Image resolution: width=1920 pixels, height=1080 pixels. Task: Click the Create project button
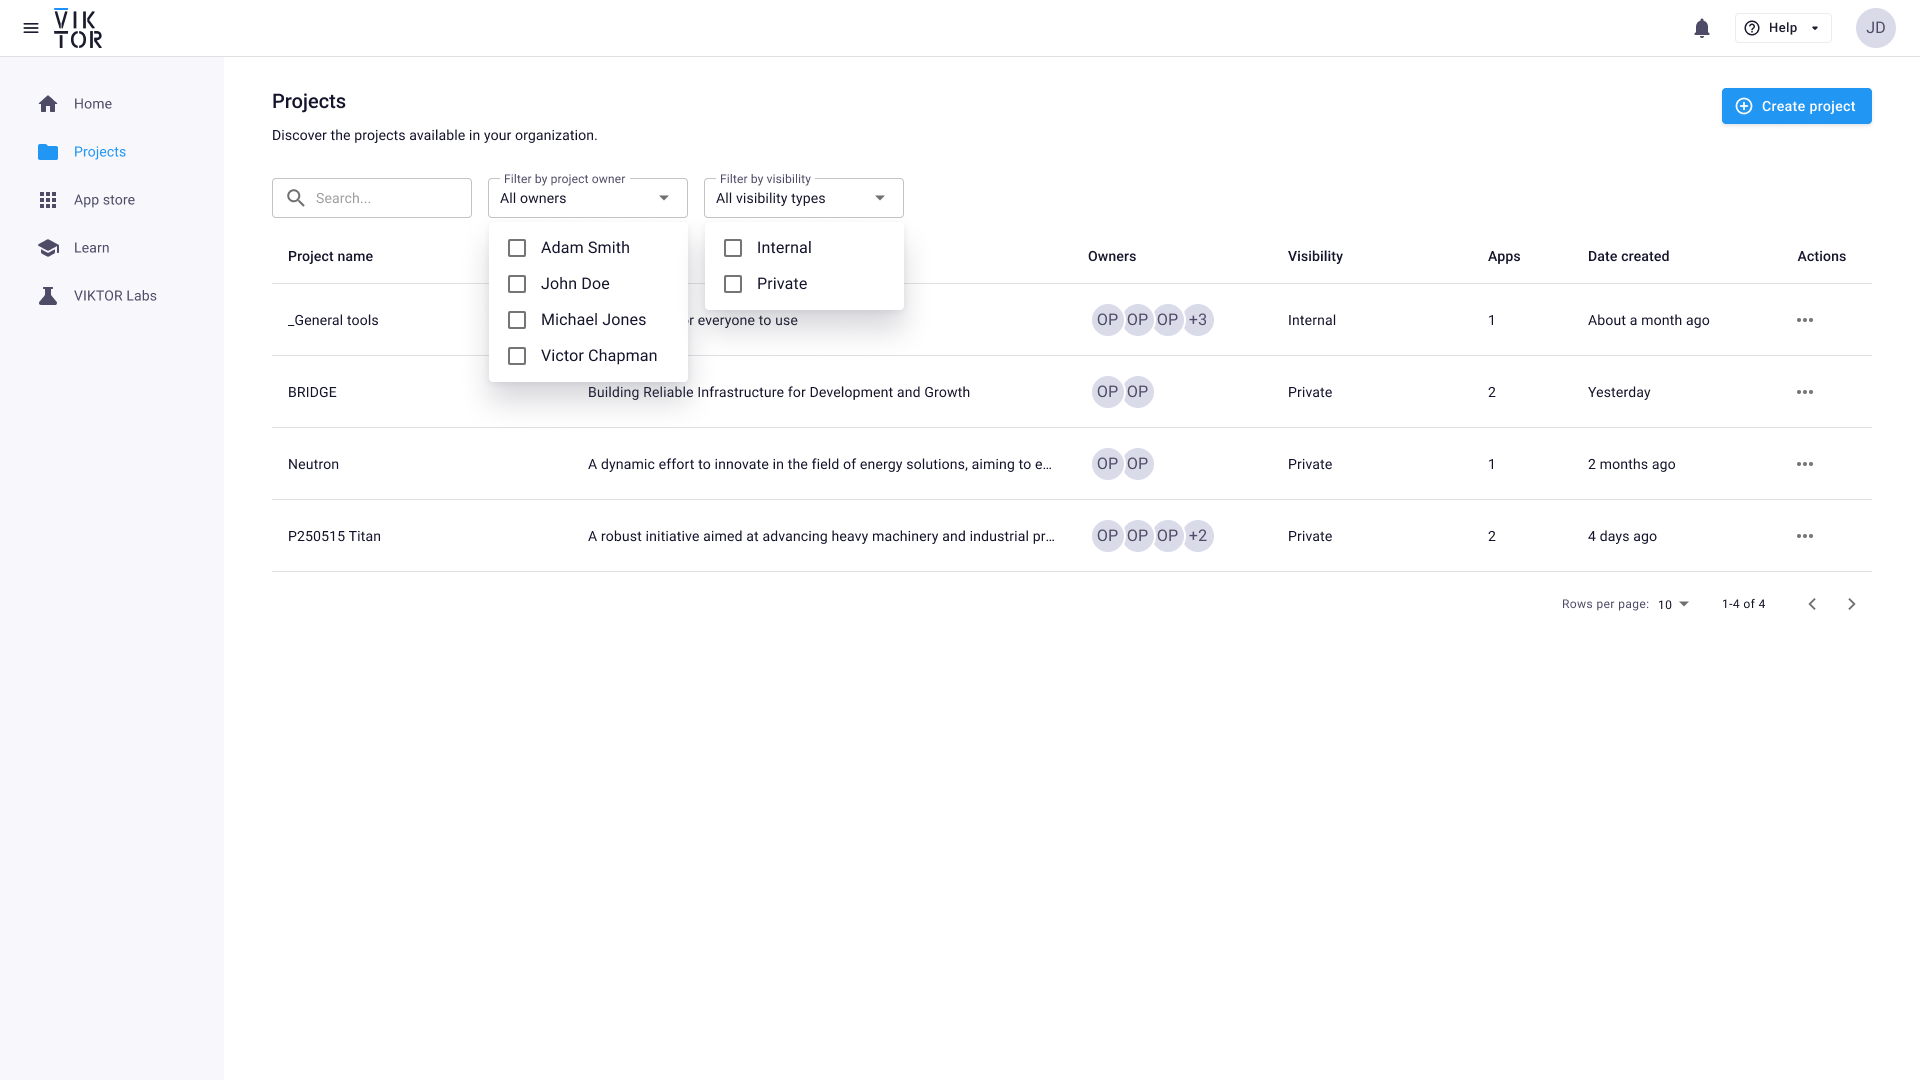(1796, 106)
